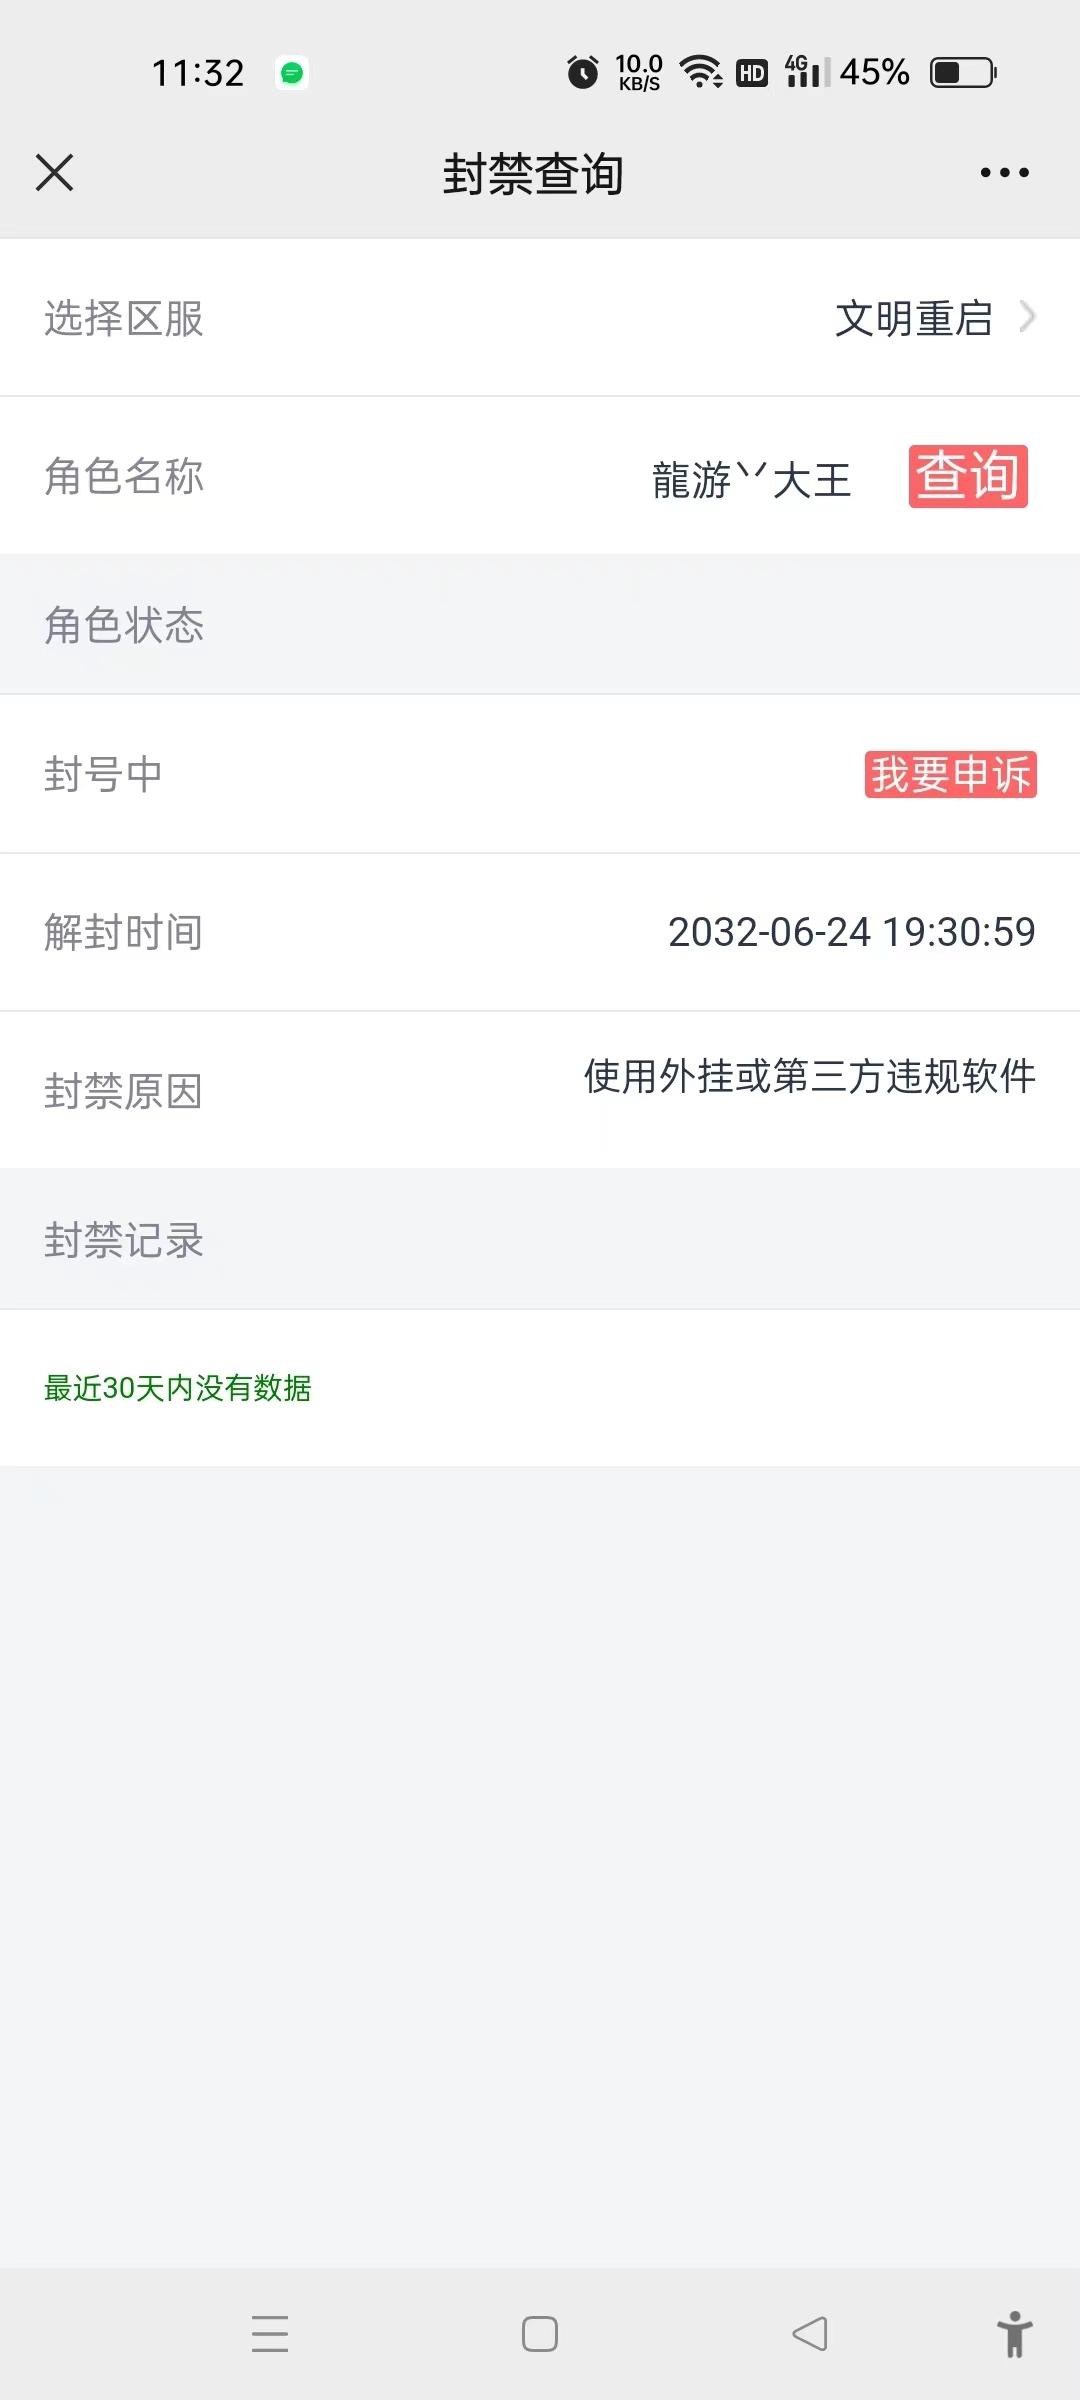Open the three-dot more options menu

pyautogui.click(x=1004, y=173)
